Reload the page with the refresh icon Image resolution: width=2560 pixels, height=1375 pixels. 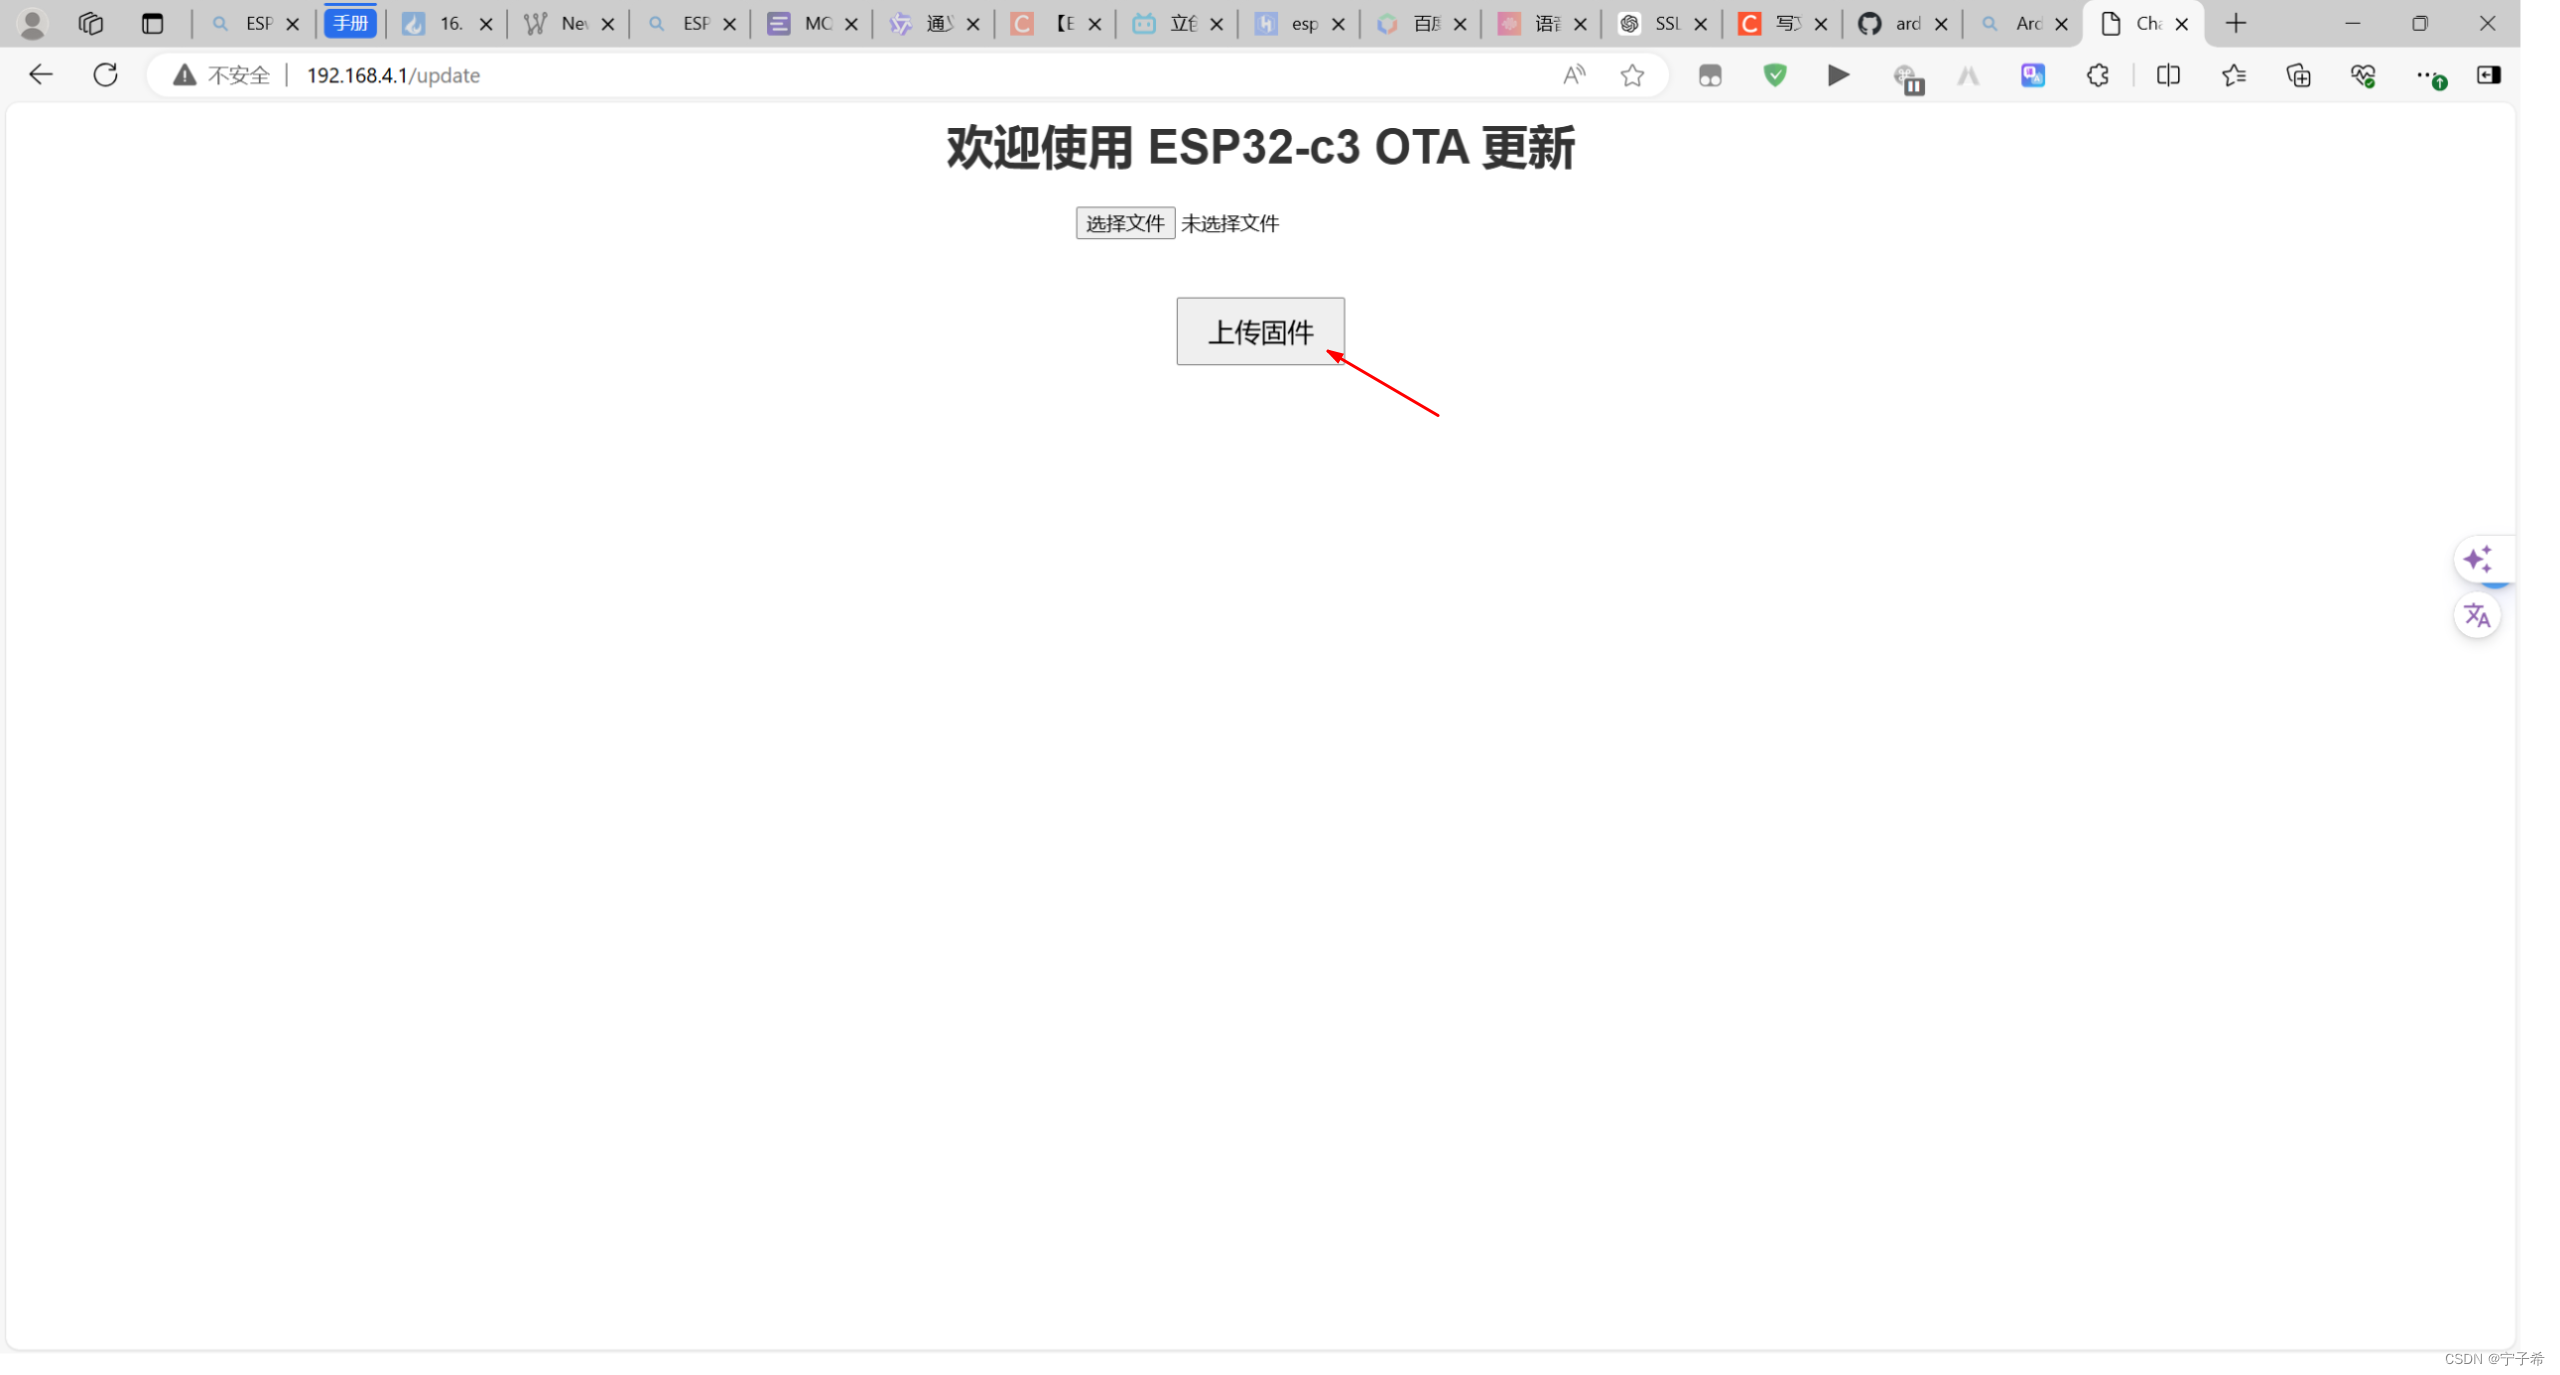coord(105,75)
